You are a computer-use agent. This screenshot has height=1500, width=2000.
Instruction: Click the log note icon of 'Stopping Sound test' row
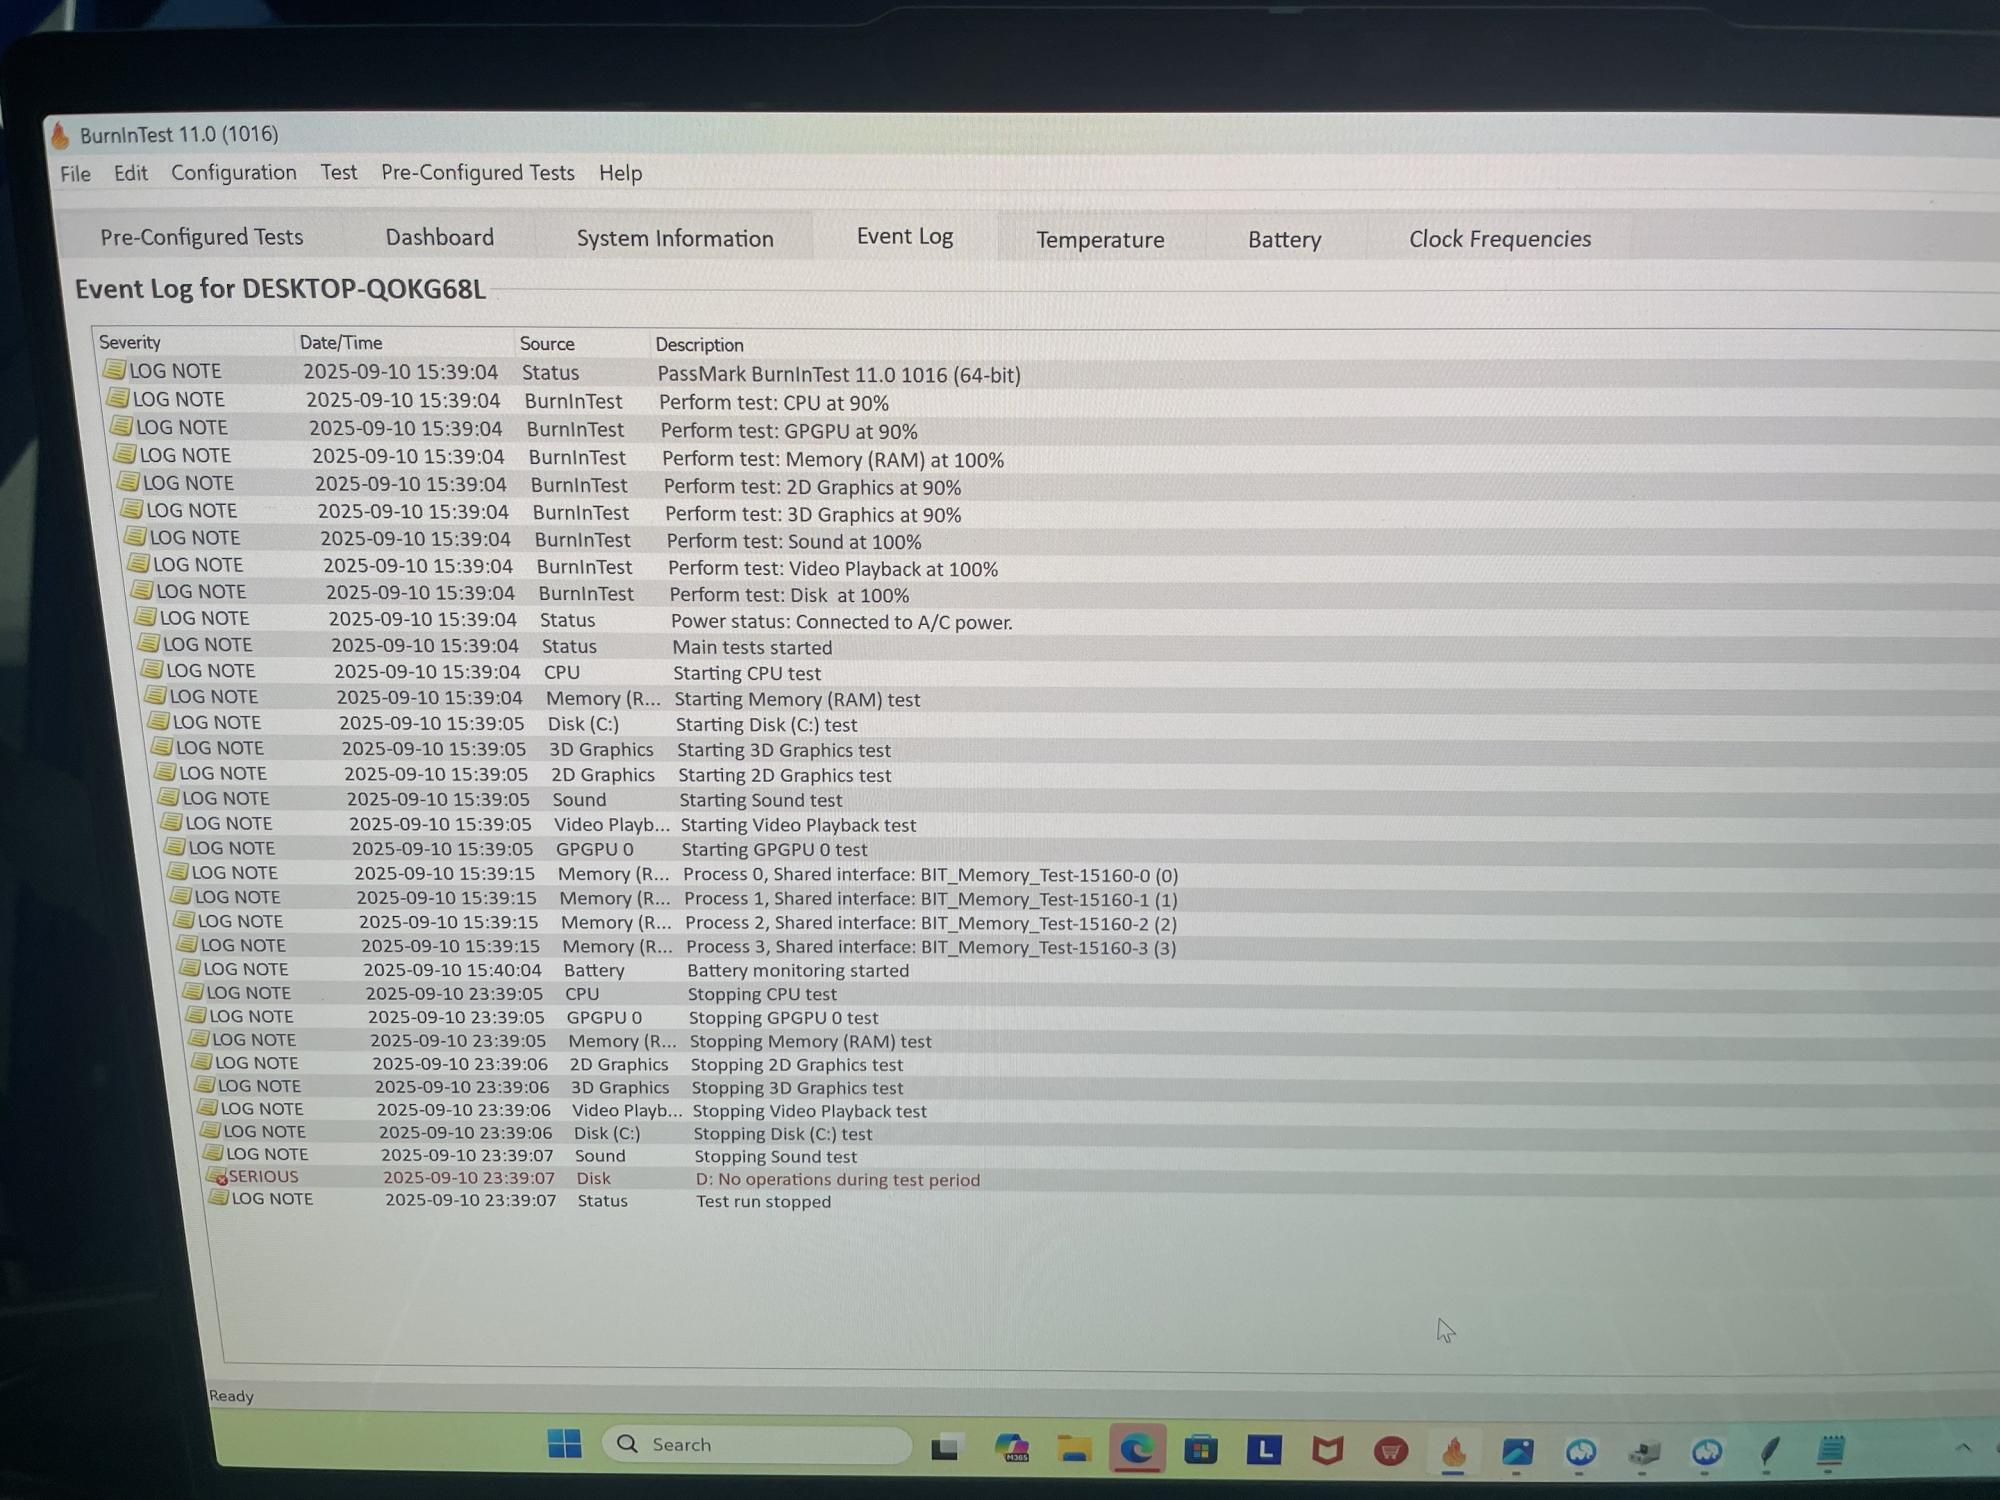(213, 1153)
